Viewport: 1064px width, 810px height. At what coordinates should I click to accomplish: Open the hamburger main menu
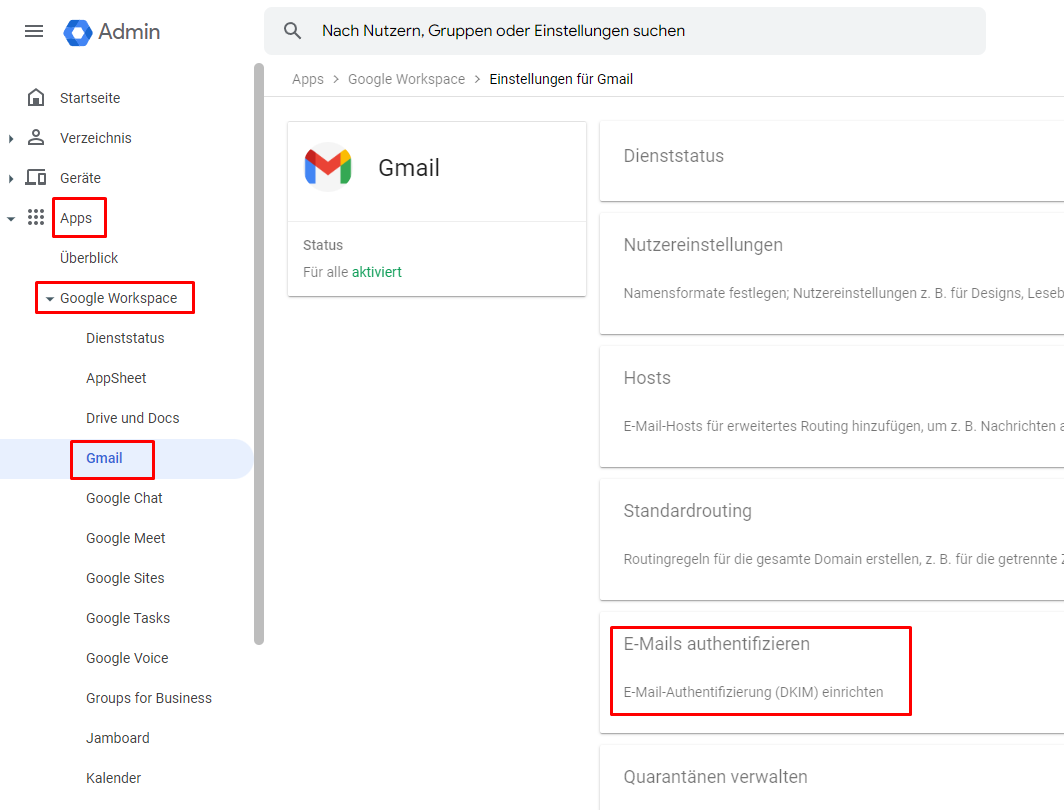(x=34, y=31)
